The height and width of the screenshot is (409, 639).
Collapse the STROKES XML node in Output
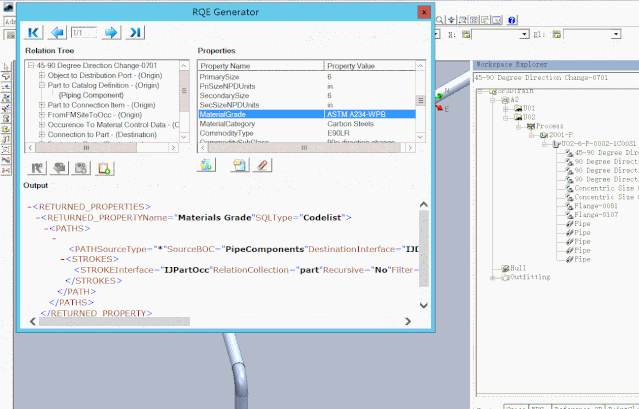[63, 259]
